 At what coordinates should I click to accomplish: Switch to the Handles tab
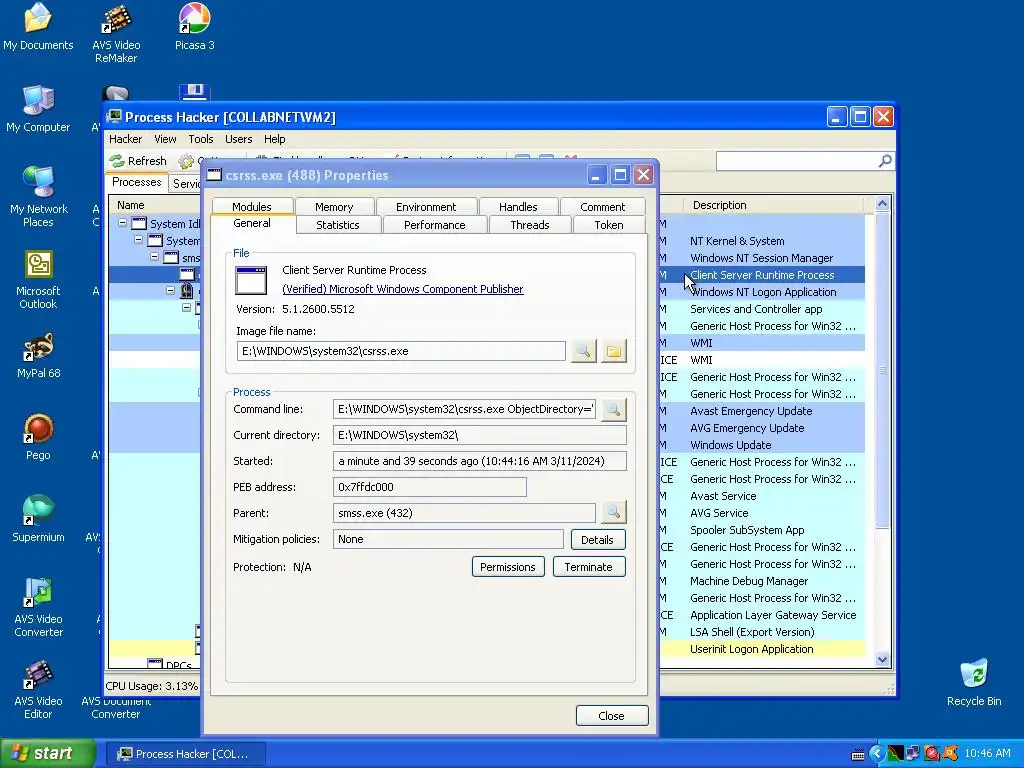pos(518,206)
